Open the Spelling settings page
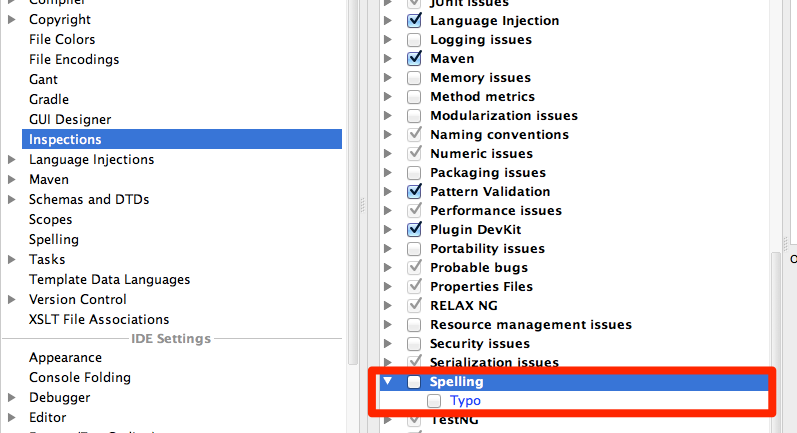797x433 pixels. point(54,240)
